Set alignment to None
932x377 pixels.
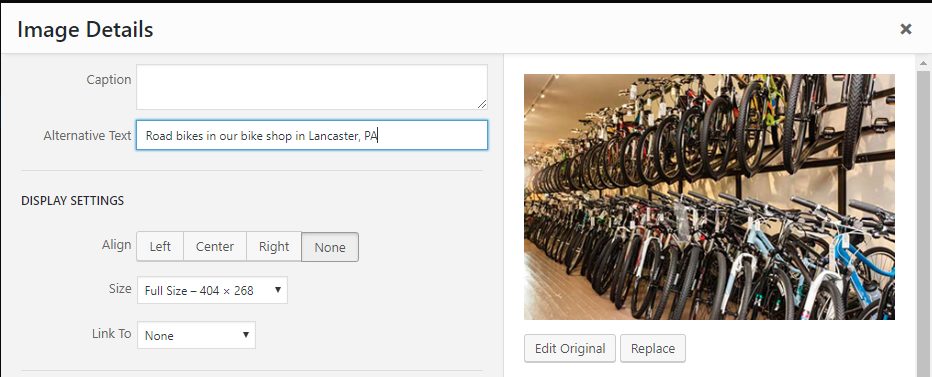coord(330,247)
